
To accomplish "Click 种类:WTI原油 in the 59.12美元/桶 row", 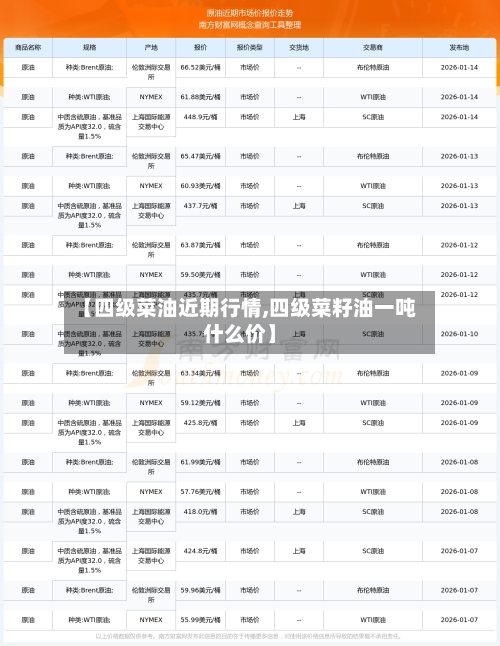I will (89, 403).
